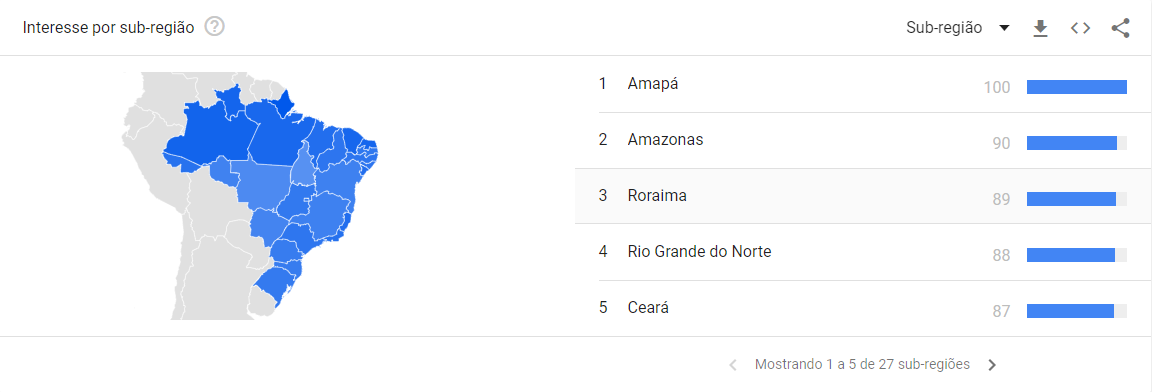1152x392 pixels.
Task: Open the embed code icon
Action: [1080, 29]
